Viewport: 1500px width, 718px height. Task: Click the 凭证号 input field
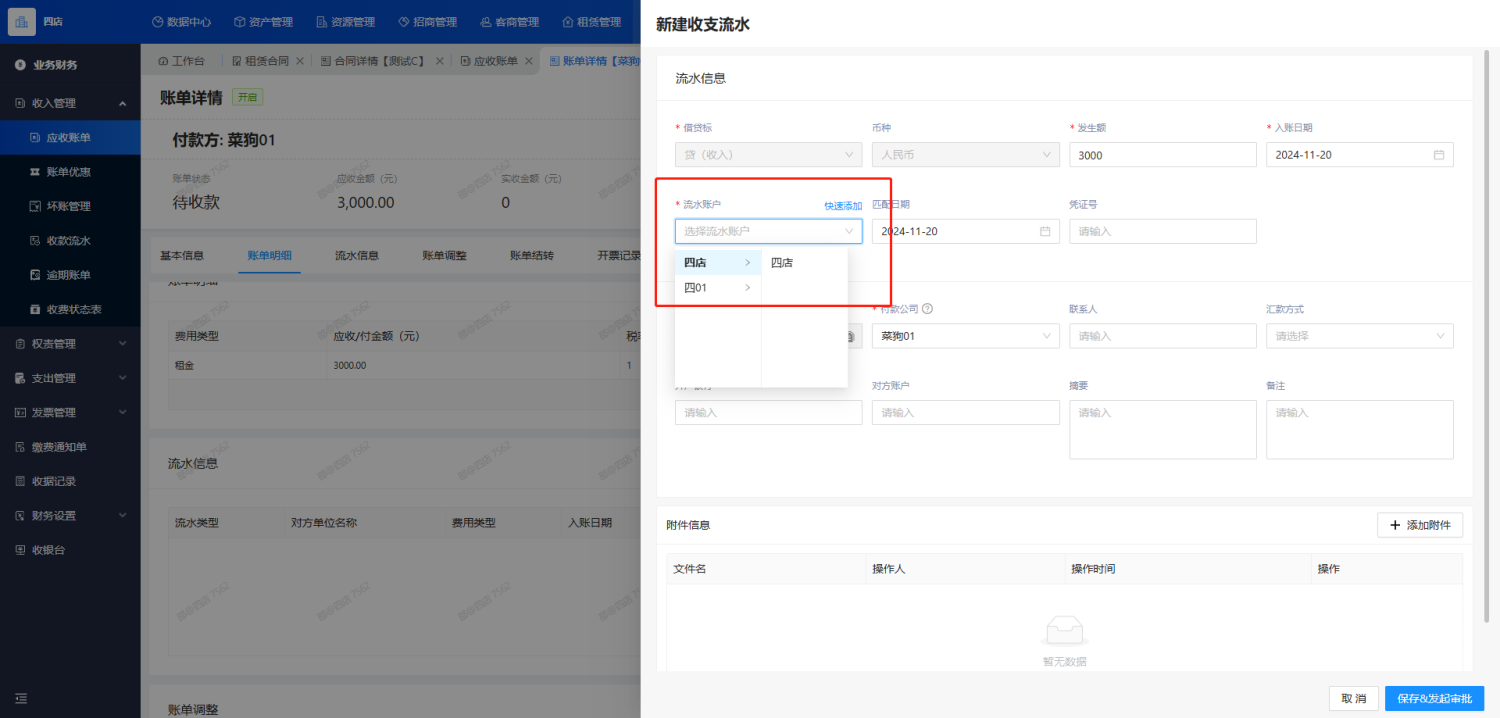[x=1162, y=231]
